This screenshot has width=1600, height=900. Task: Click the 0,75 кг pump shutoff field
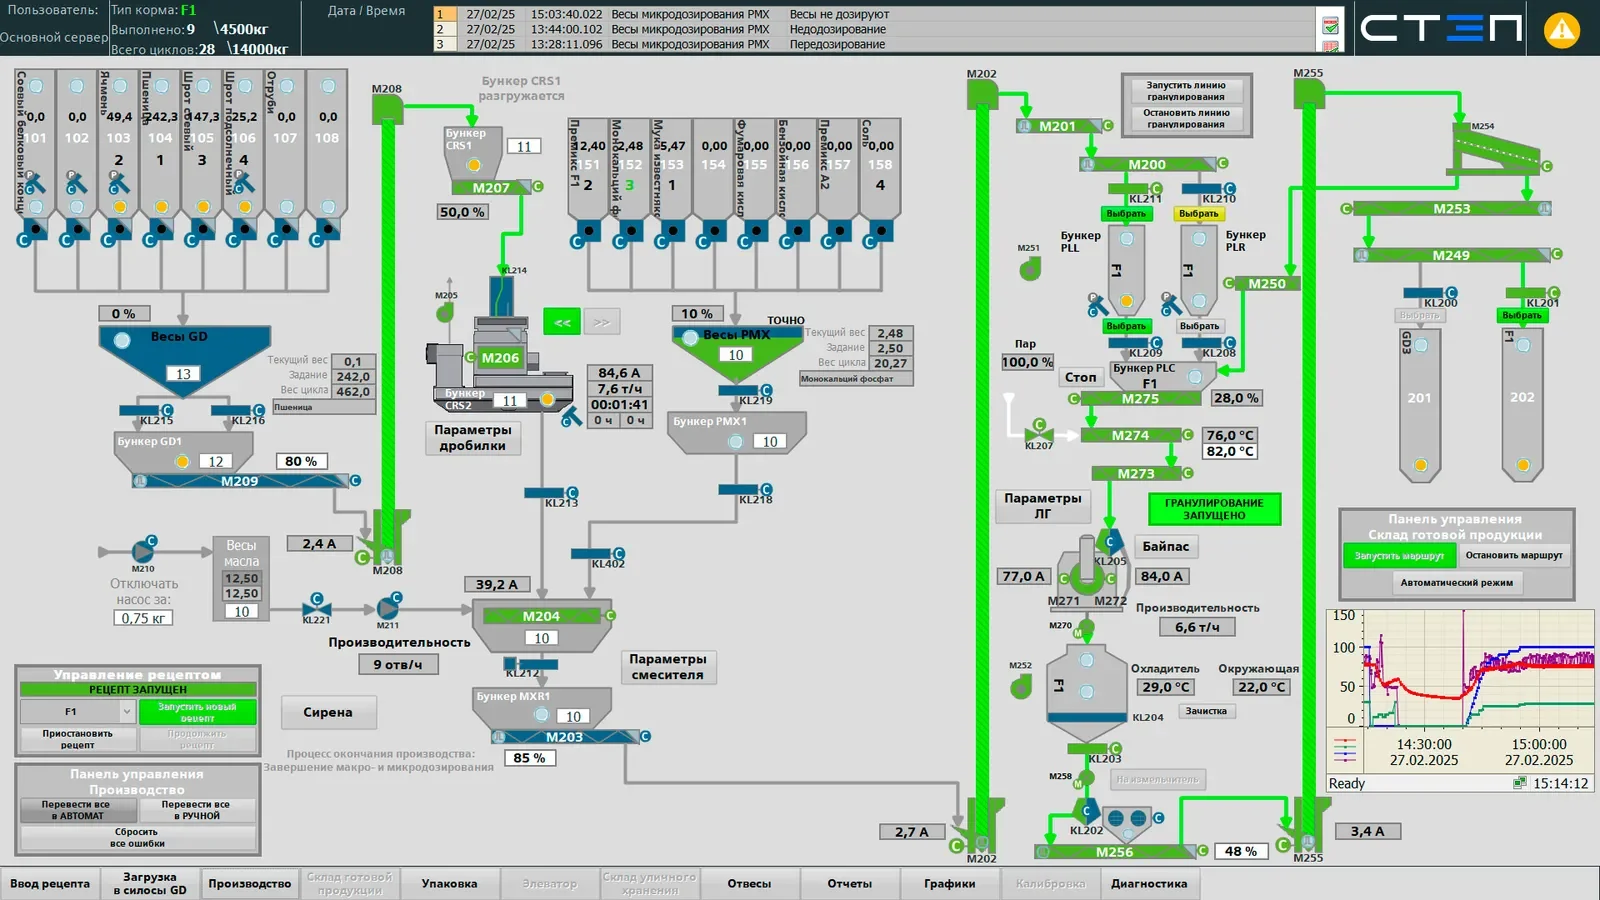[143, 618]
